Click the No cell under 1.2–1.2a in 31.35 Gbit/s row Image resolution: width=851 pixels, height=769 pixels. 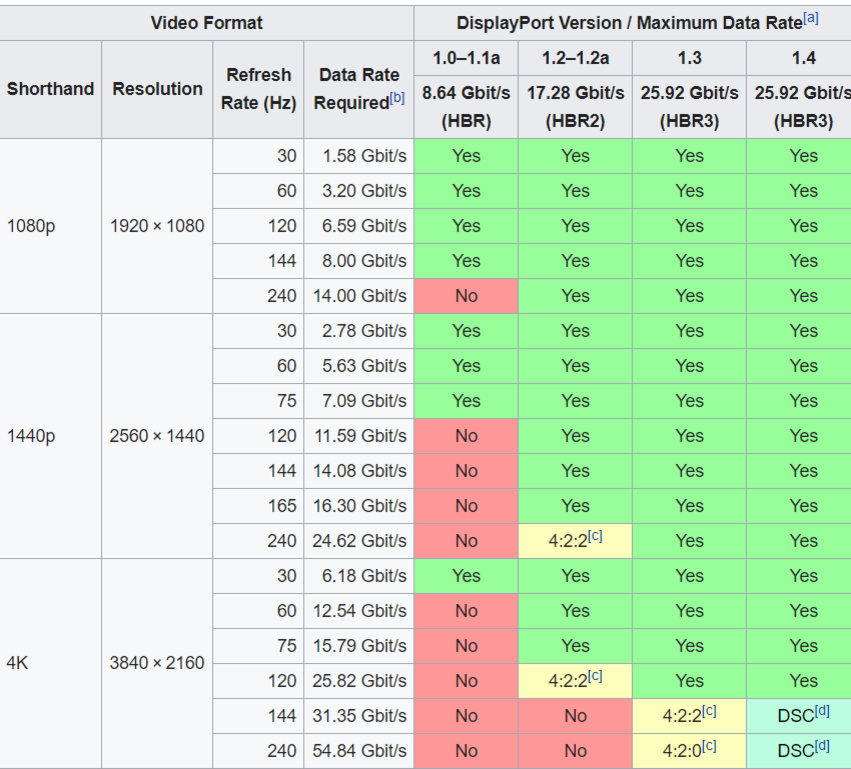(575, 716)
